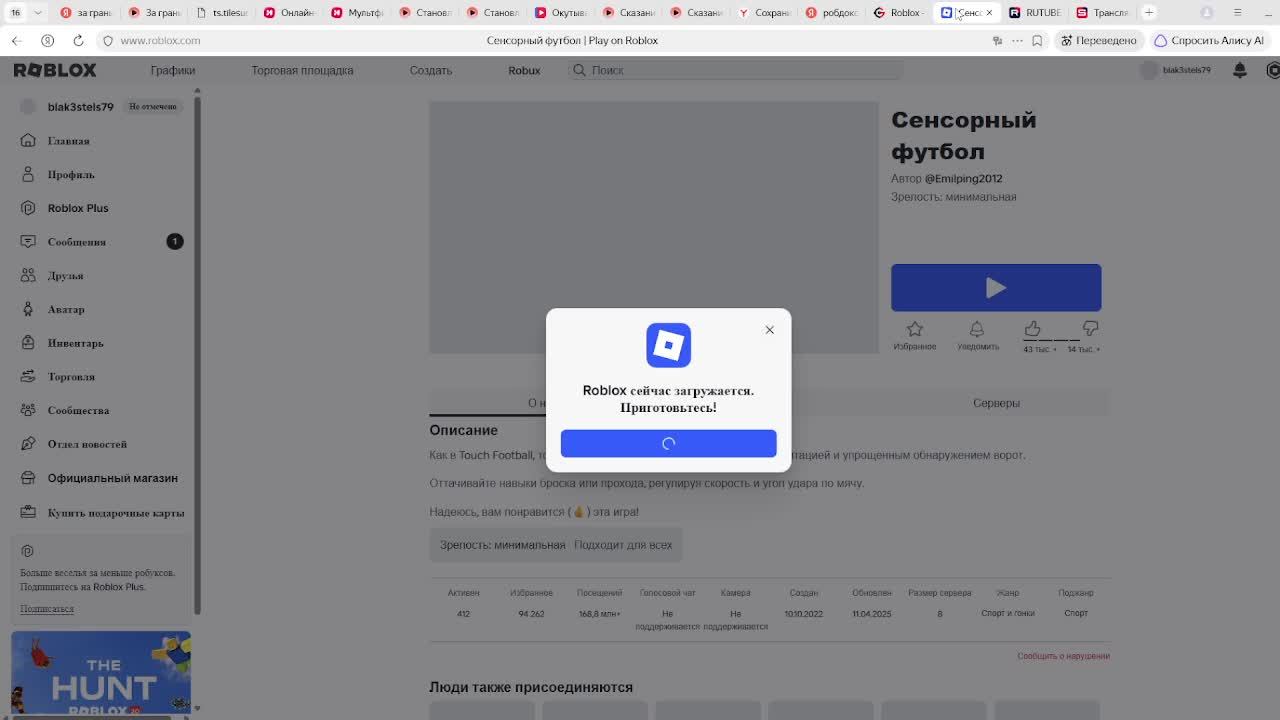Click the Сообщества sidebar icon
1280x720 pixels.
coord(28,410)
